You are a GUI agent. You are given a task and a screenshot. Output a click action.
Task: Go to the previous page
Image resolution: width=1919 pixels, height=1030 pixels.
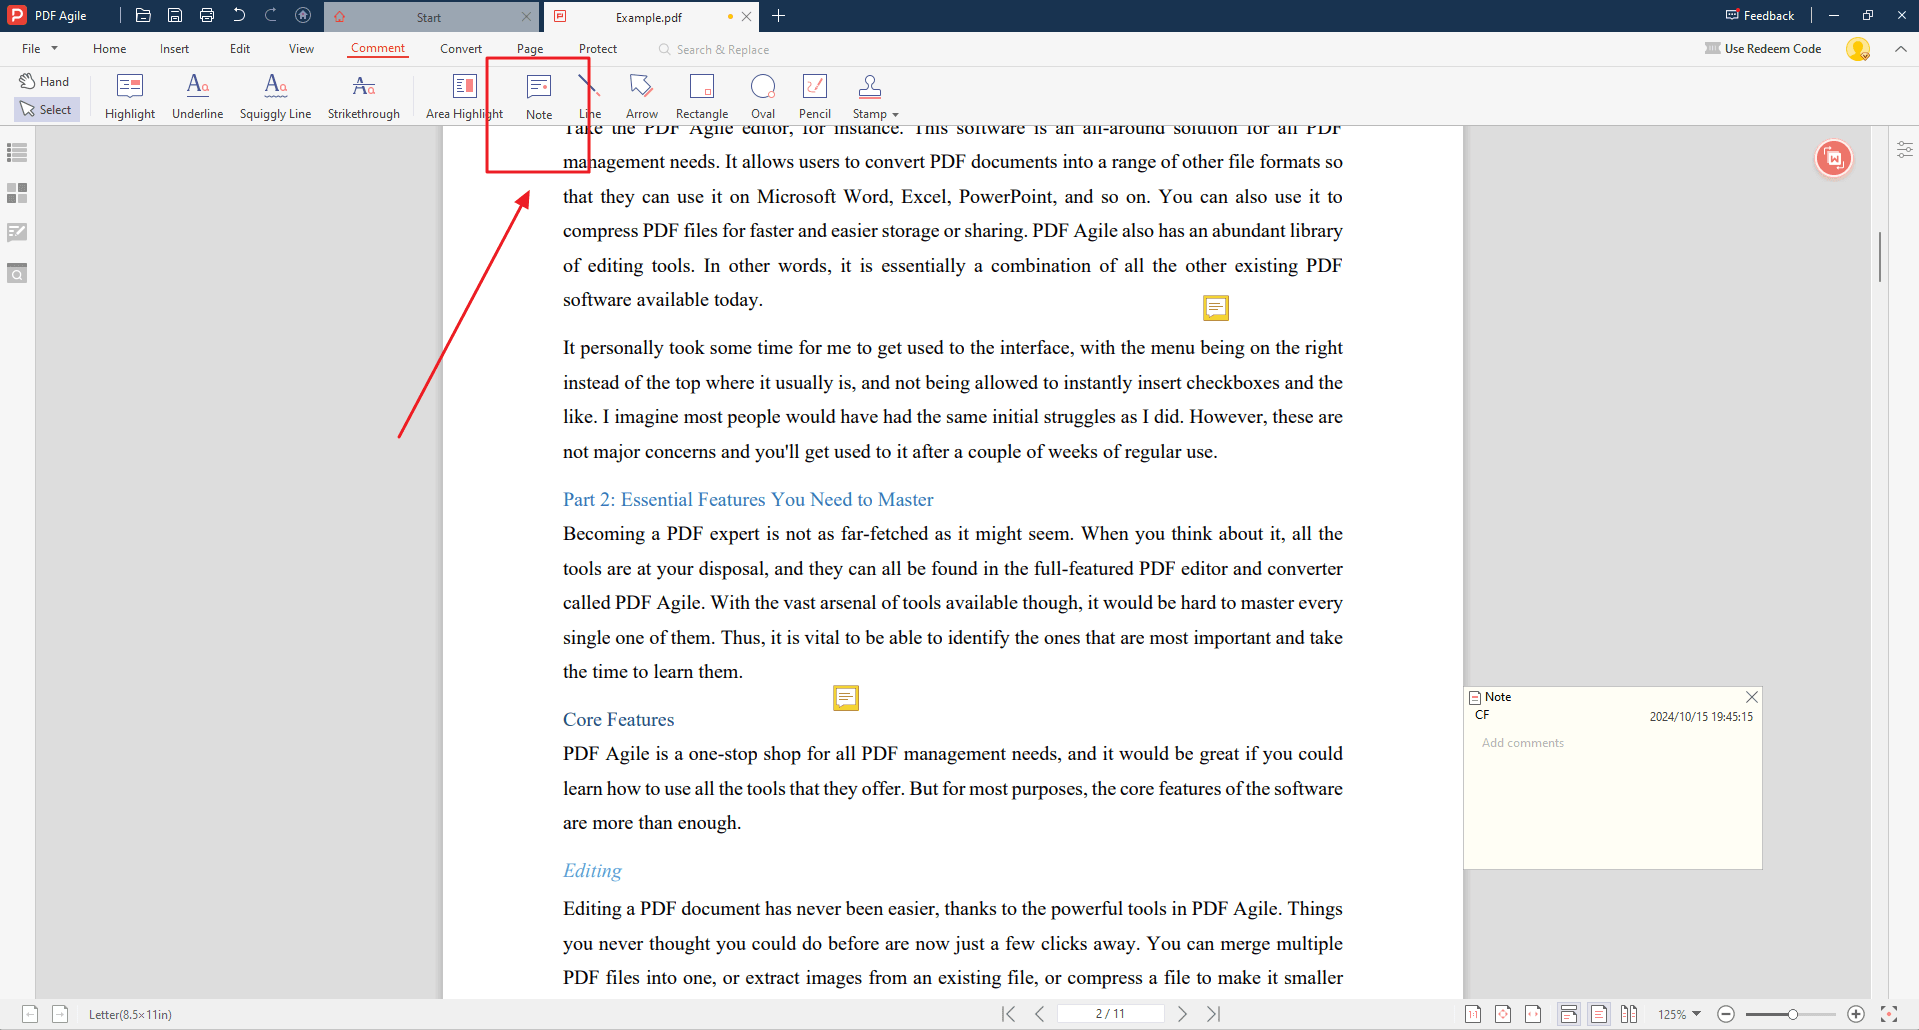click(1040, 1014)
